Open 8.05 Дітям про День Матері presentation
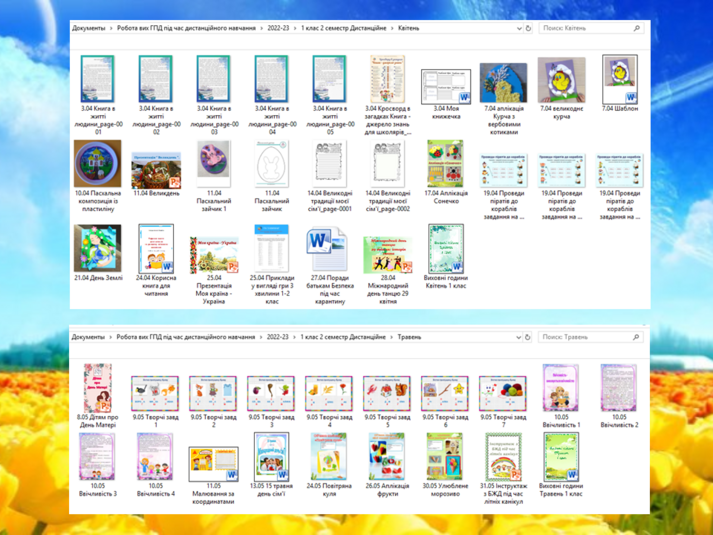The height and width of the screenshot is (535, 713). (97, 396)
